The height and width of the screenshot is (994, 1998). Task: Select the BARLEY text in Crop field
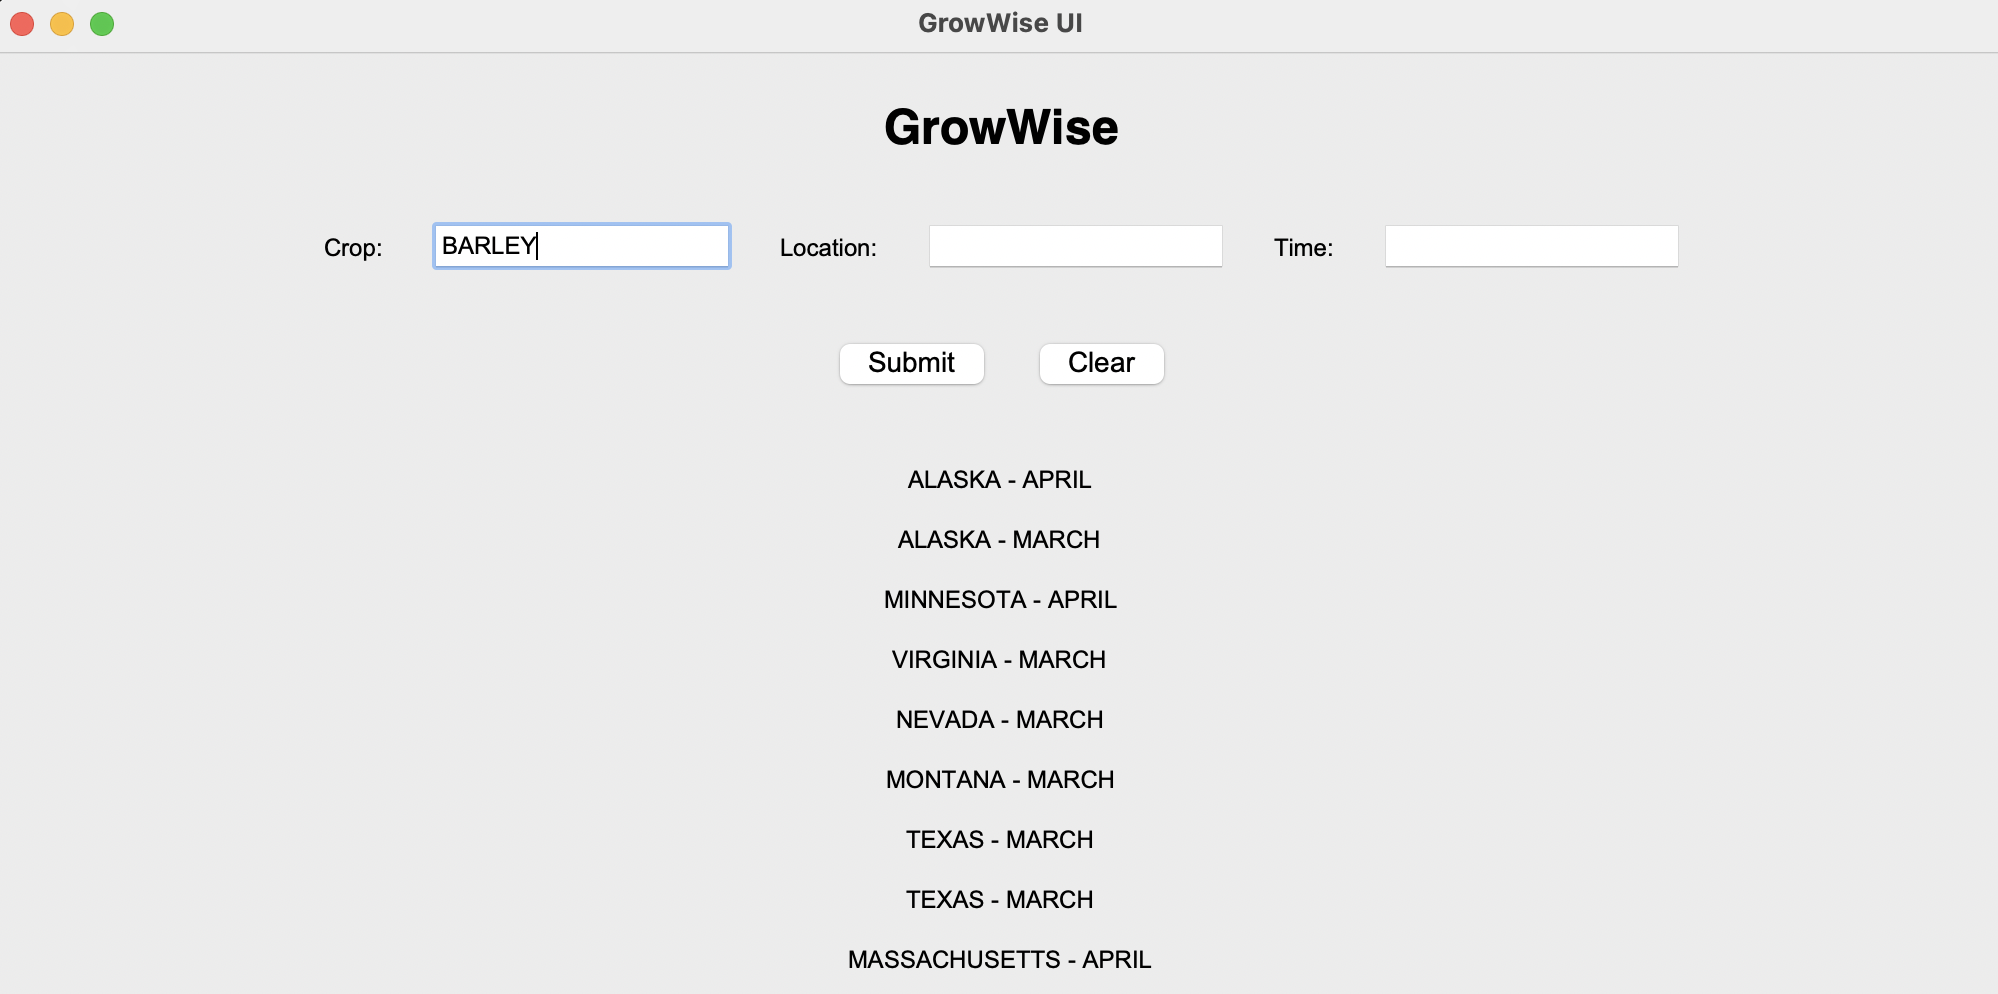tap(488, 244)
